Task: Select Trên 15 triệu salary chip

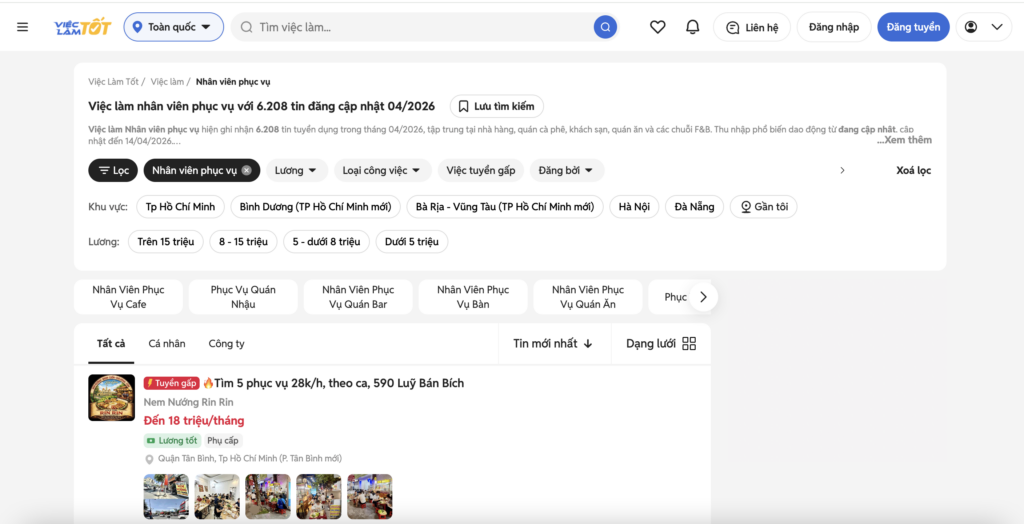Action: [166, 242]
